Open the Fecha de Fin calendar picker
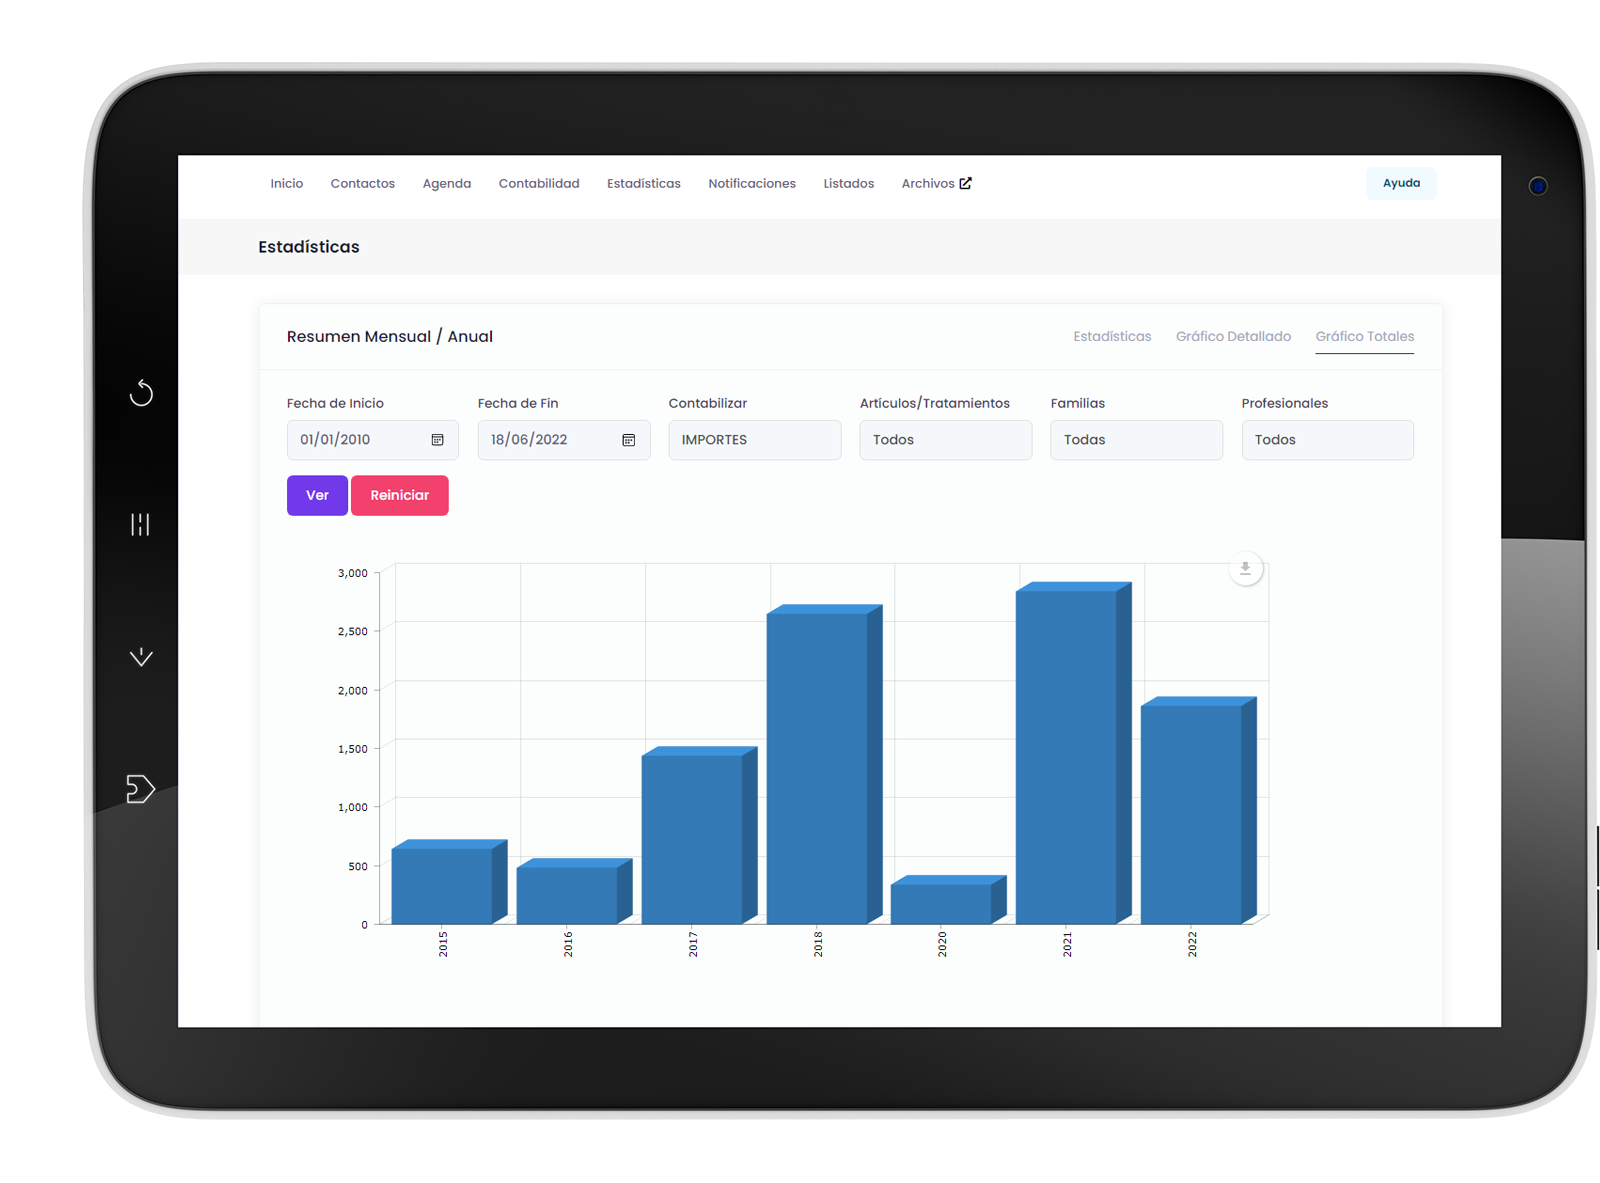This screenshot has height=1183, width=1600. click(628, 440)
